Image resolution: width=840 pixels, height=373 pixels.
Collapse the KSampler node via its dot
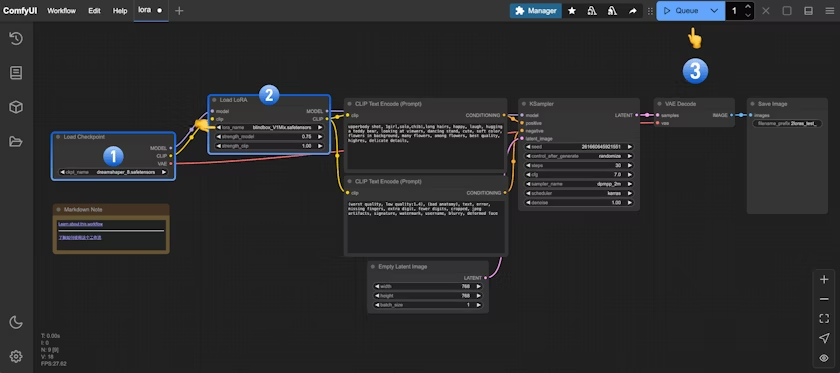pos(524,104)
